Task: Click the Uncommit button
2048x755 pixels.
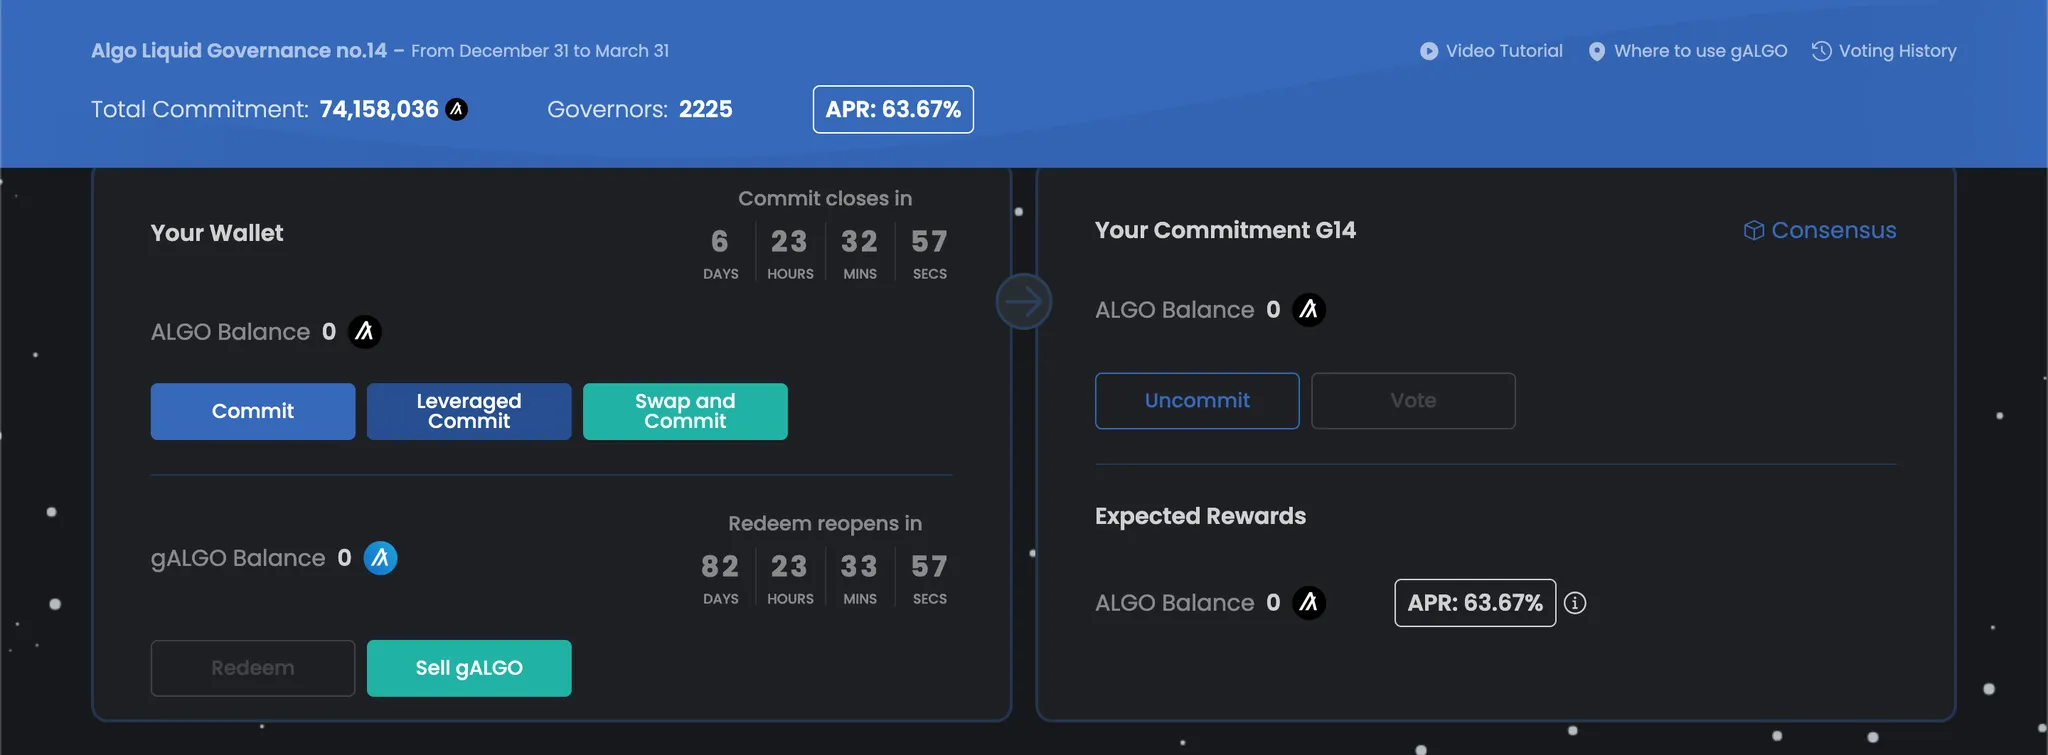Action: point(1197,401)
